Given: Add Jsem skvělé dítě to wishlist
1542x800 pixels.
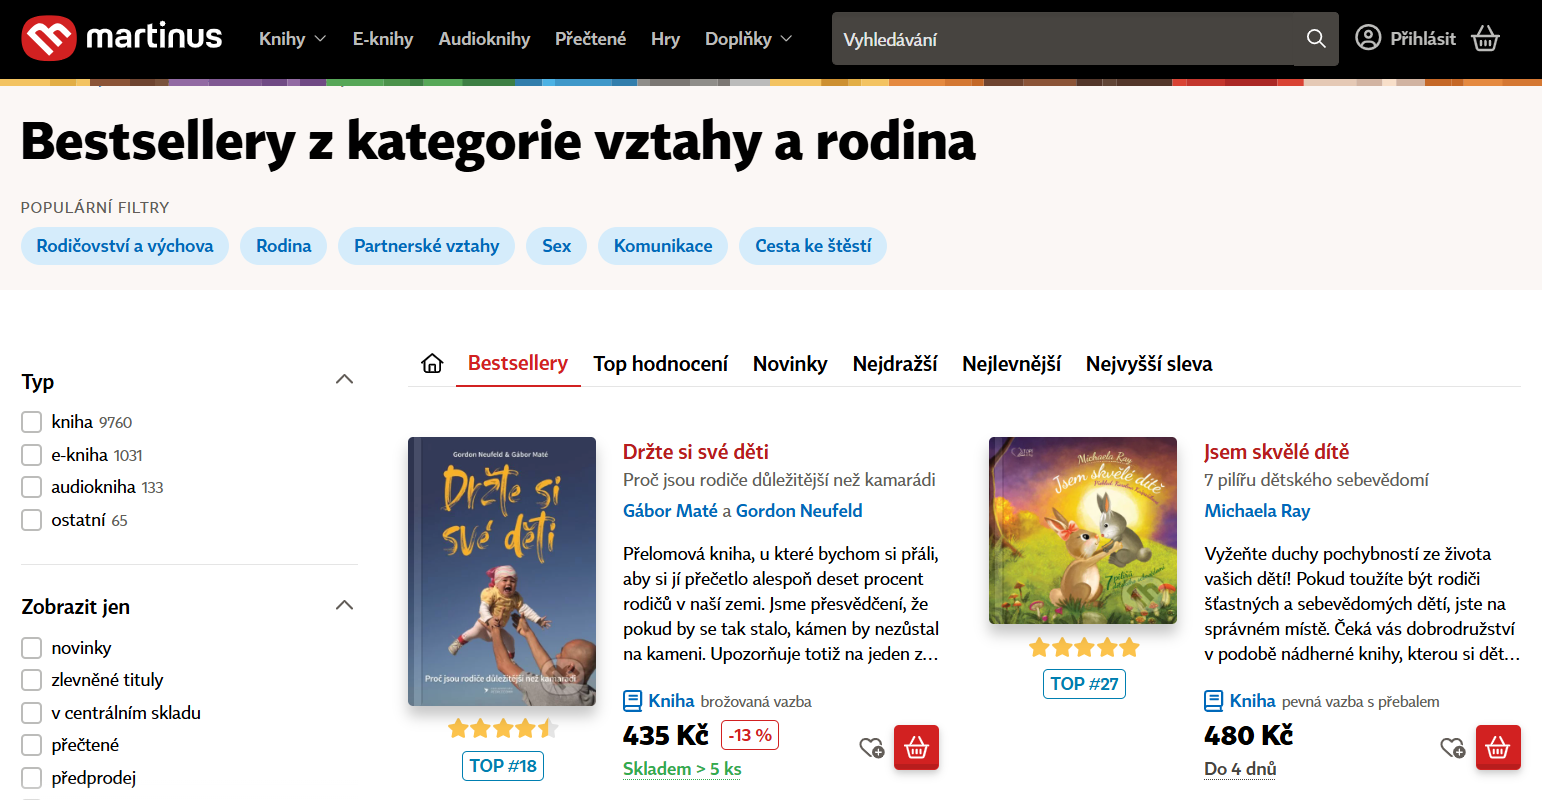Looking at the screenshot, I should point(1452,747).
